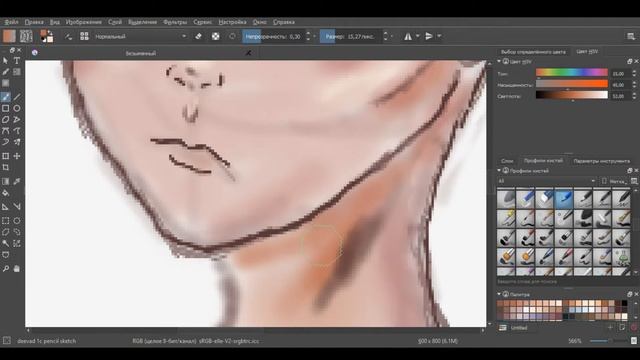Select the polygon tool
This screenshot has width=640, height=360.
5,120
